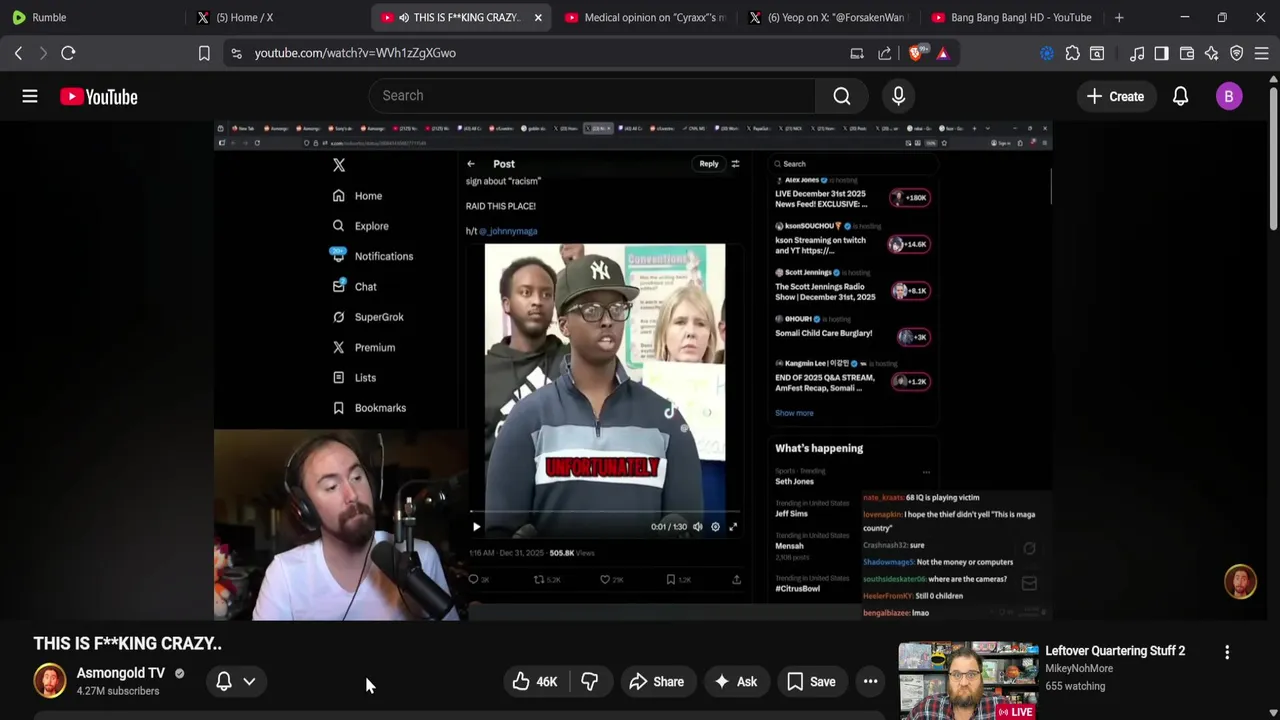Open Brave Playlist music note icon
The image size is (1280, 720).
pyautogui.click(x=1137, y=53)
